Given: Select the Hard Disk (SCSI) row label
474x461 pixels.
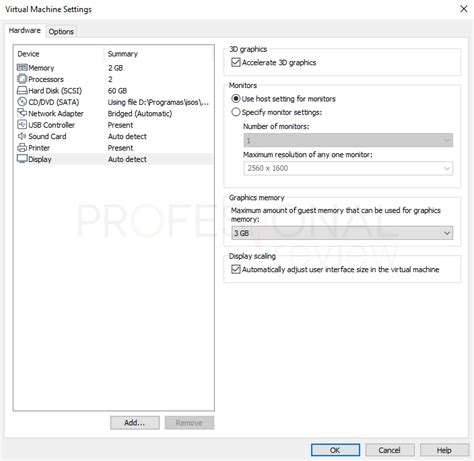Looking at the screenshot, I should tap(55, 91).
